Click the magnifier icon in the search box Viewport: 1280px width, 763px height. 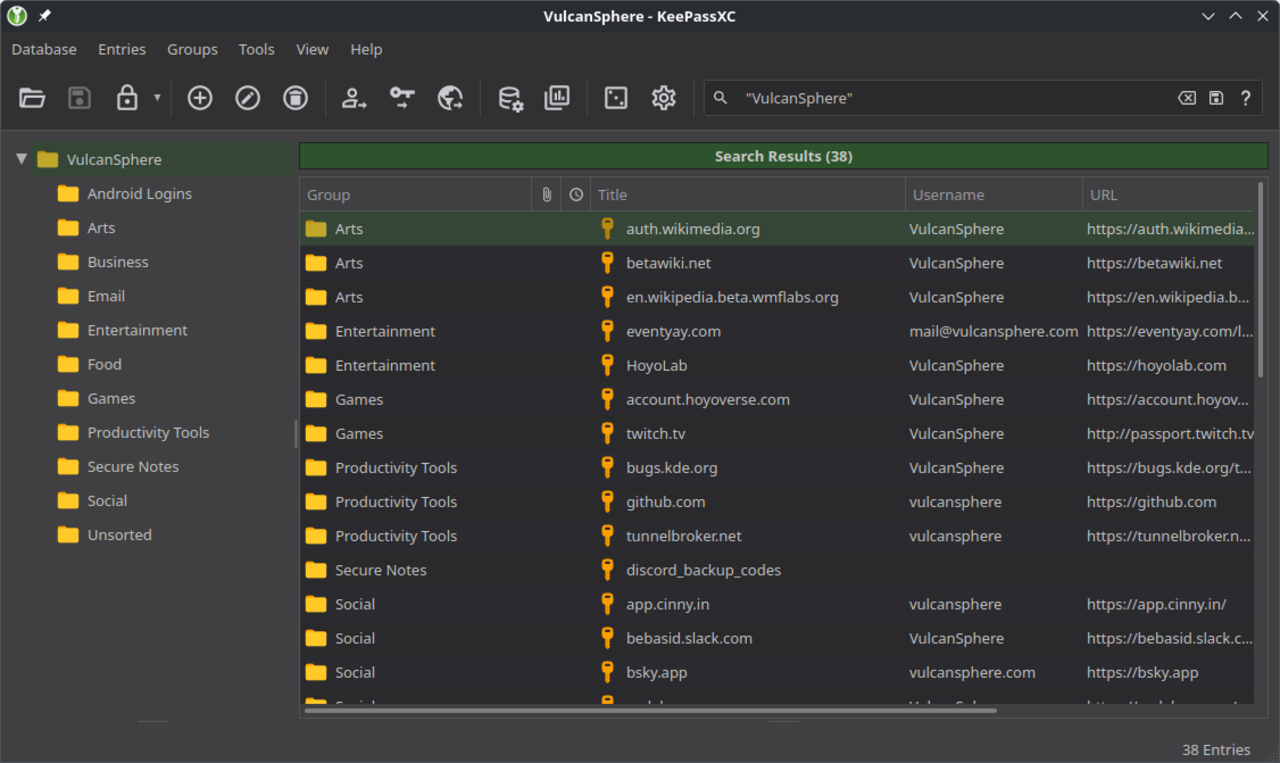(x=720, y=98)
